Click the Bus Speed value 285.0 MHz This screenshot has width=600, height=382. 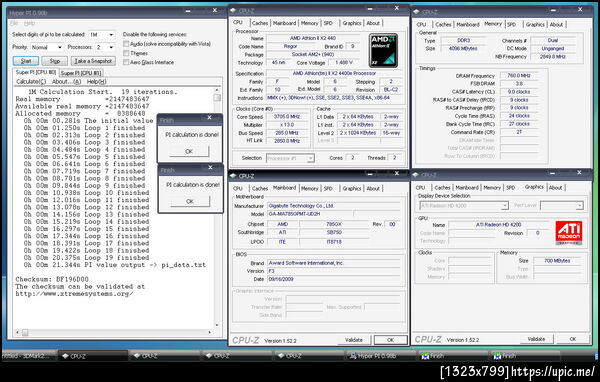click(287, 133)
